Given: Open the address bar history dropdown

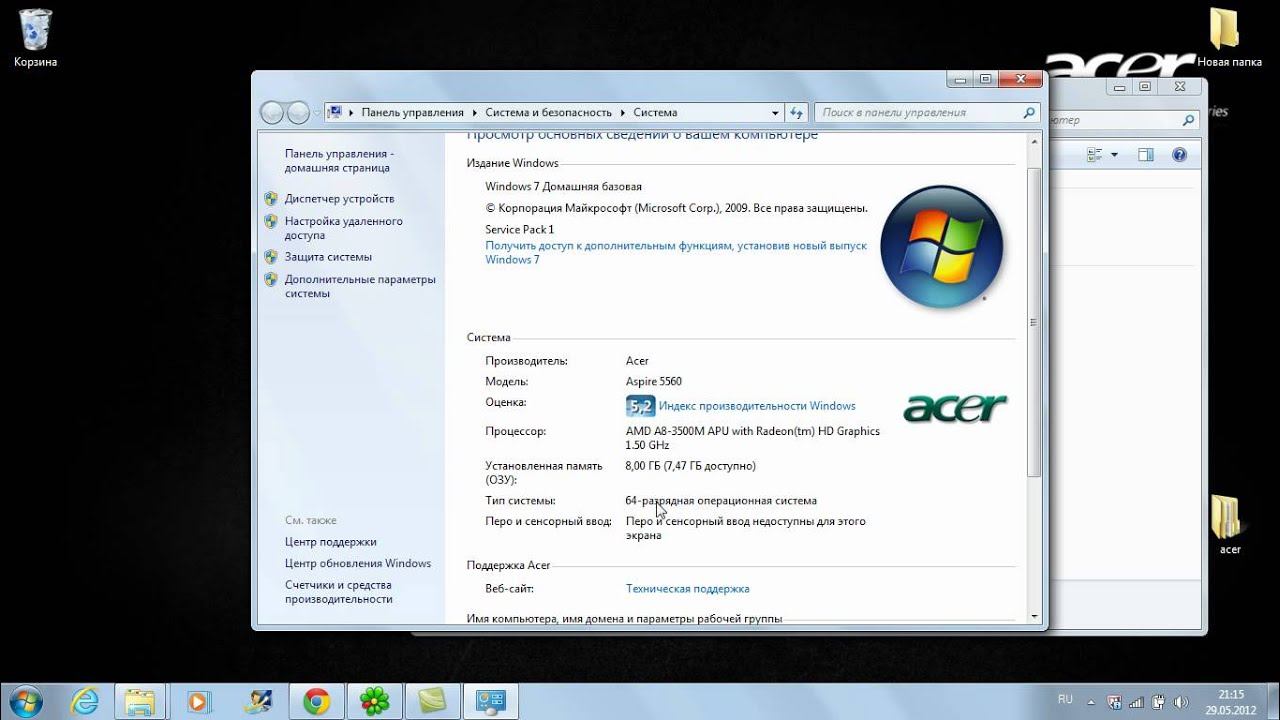Looking at the screenshot, I should (775, 113).
